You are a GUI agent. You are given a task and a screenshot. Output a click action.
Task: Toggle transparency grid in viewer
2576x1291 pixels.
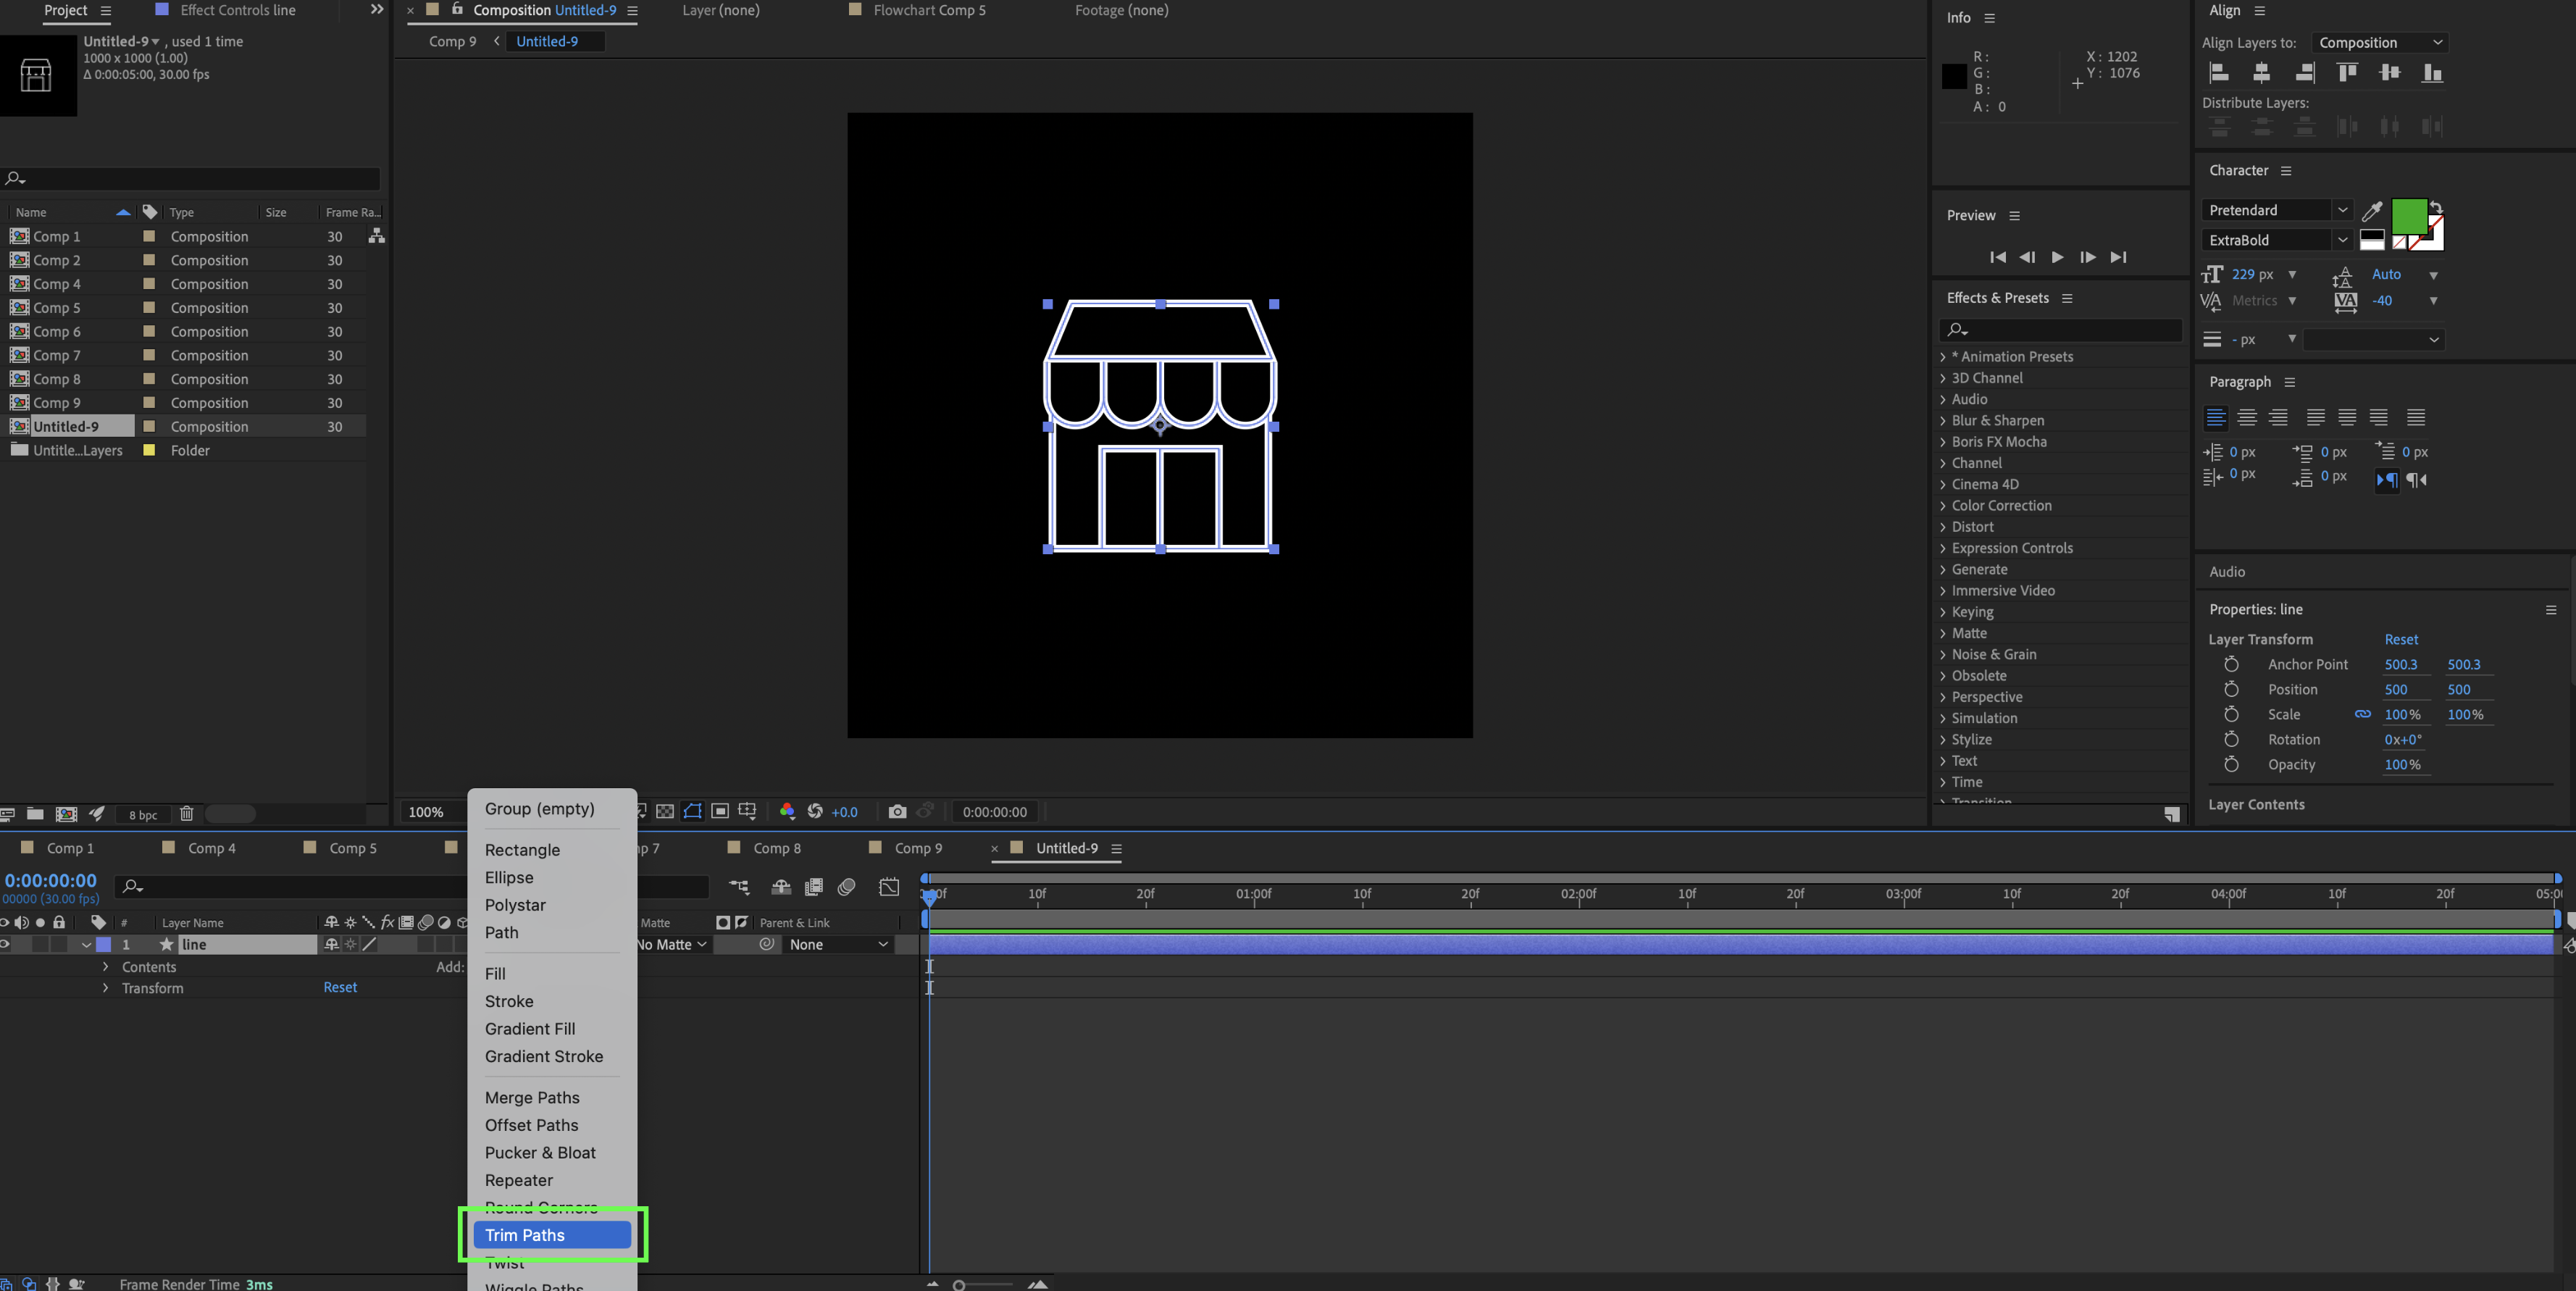coord(665,811)
